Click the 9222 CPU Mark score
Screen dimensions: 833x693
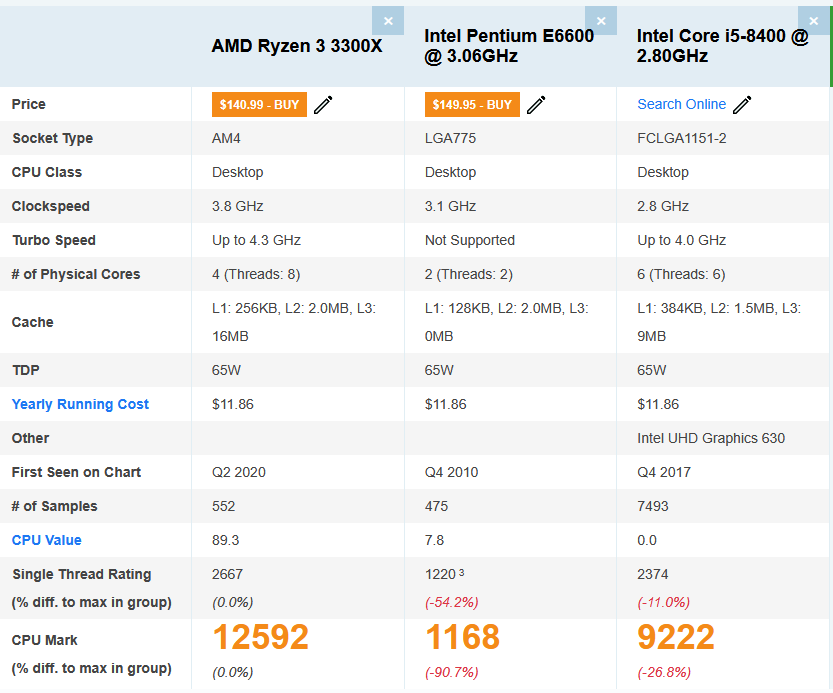(676, 637)
